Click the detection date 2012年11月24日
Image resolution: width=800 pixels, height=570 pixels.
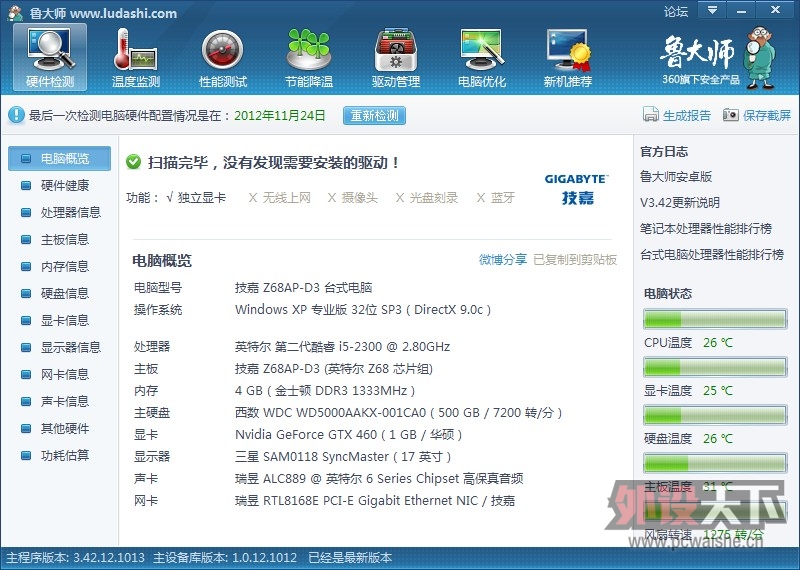(280, 115)
